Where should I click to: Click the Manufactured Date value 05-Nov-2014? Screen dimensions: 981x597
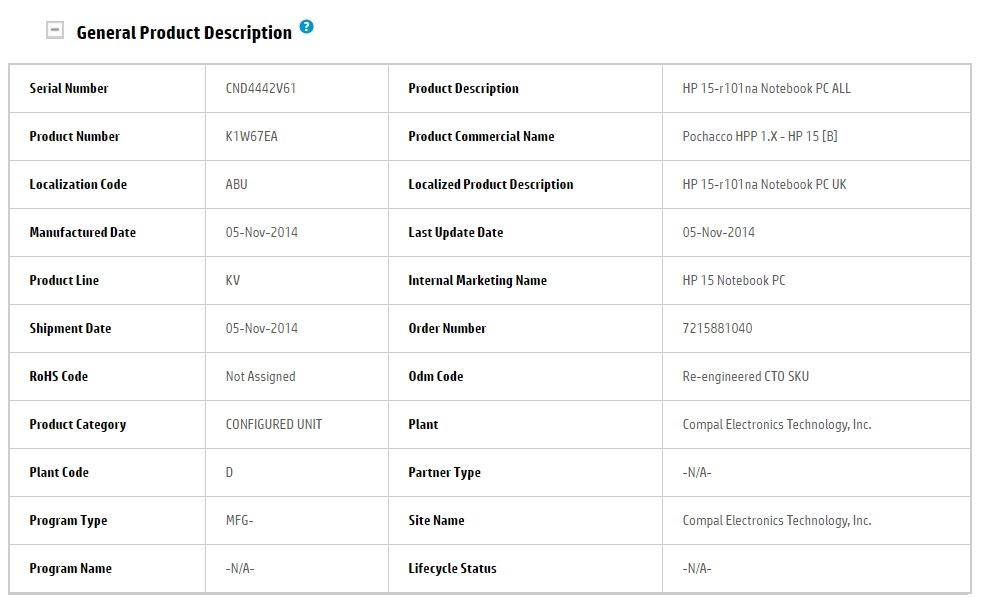pos(262,232)
